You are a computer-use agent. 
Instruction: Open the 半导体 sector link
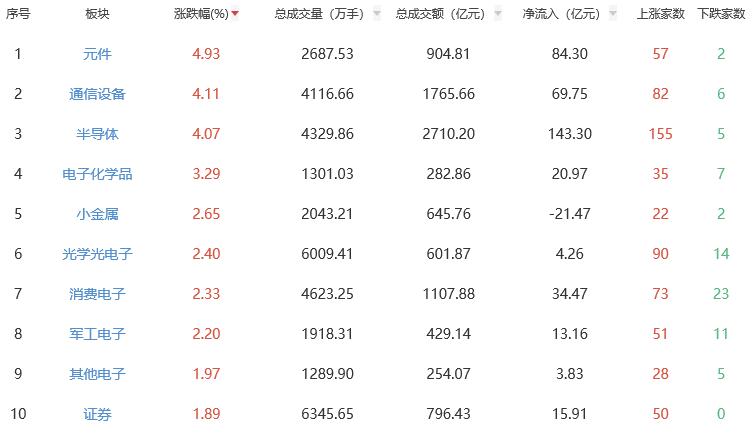[97, 134]
